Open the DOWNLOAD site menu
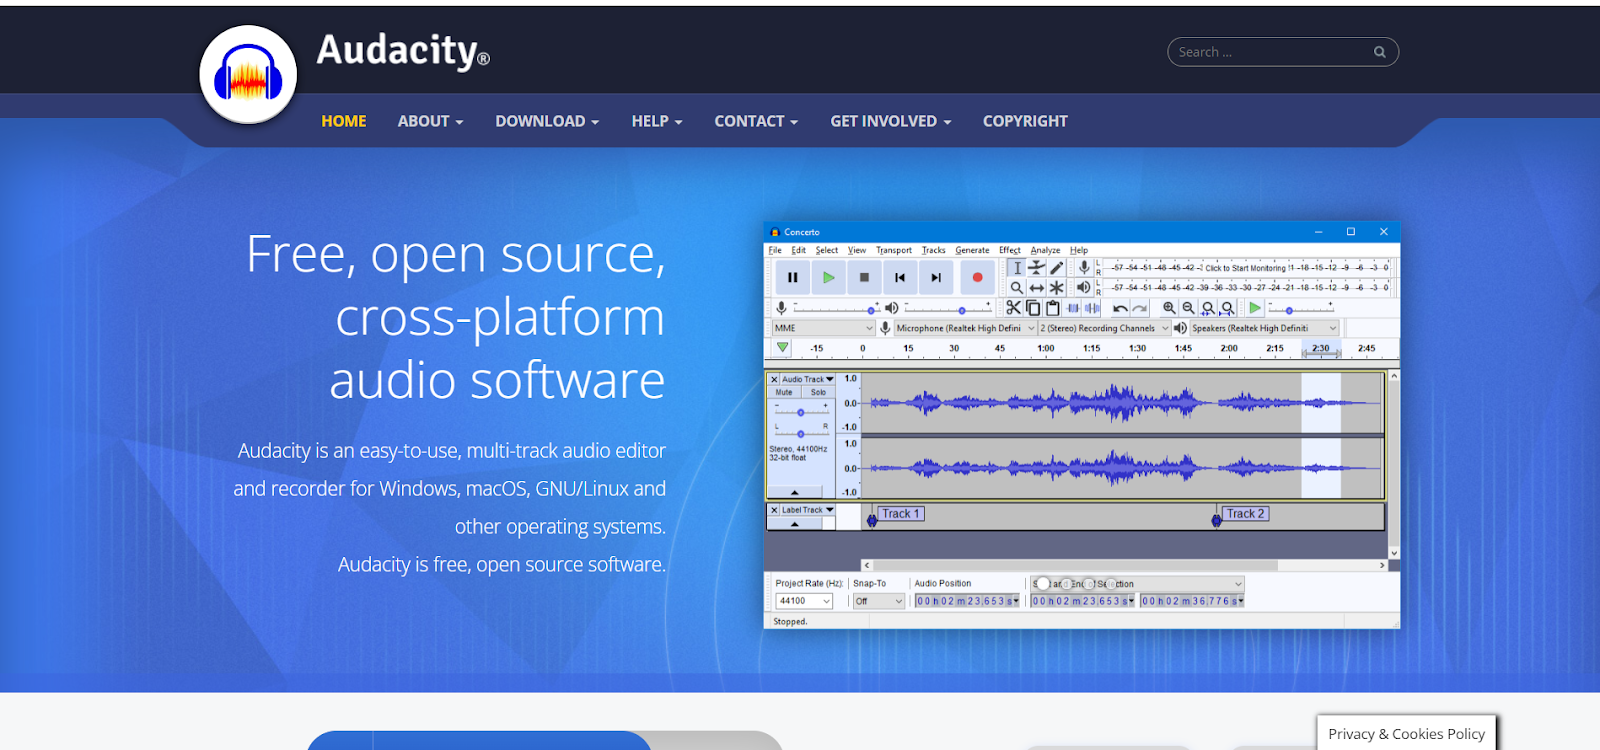 547,121
